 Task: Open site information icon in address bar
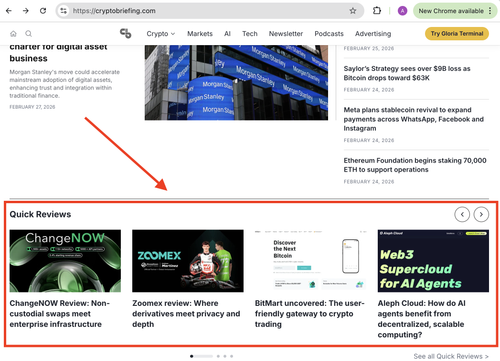click(63, 11)
